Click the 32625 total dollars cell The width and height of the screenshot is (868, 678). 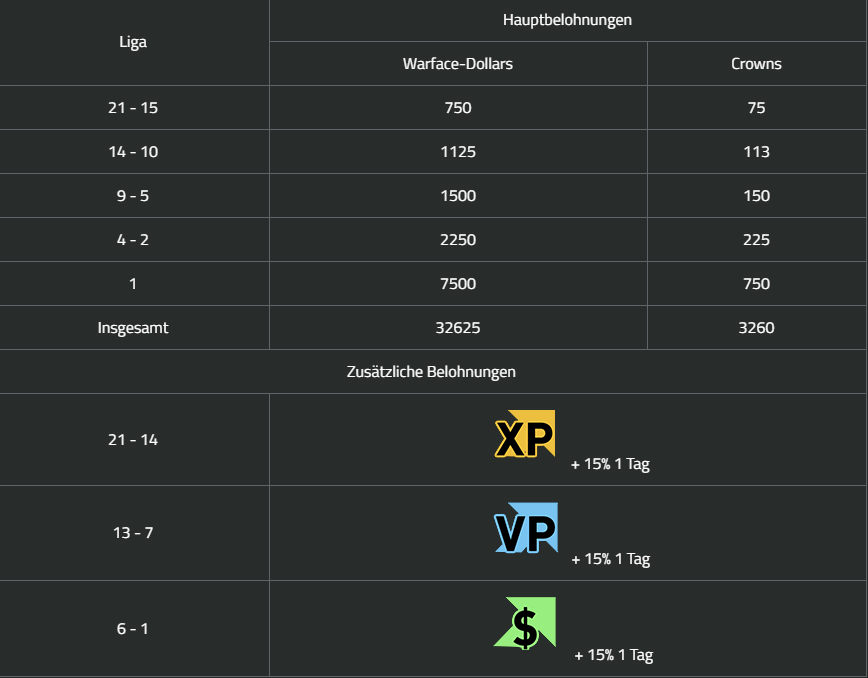(458, 328)
